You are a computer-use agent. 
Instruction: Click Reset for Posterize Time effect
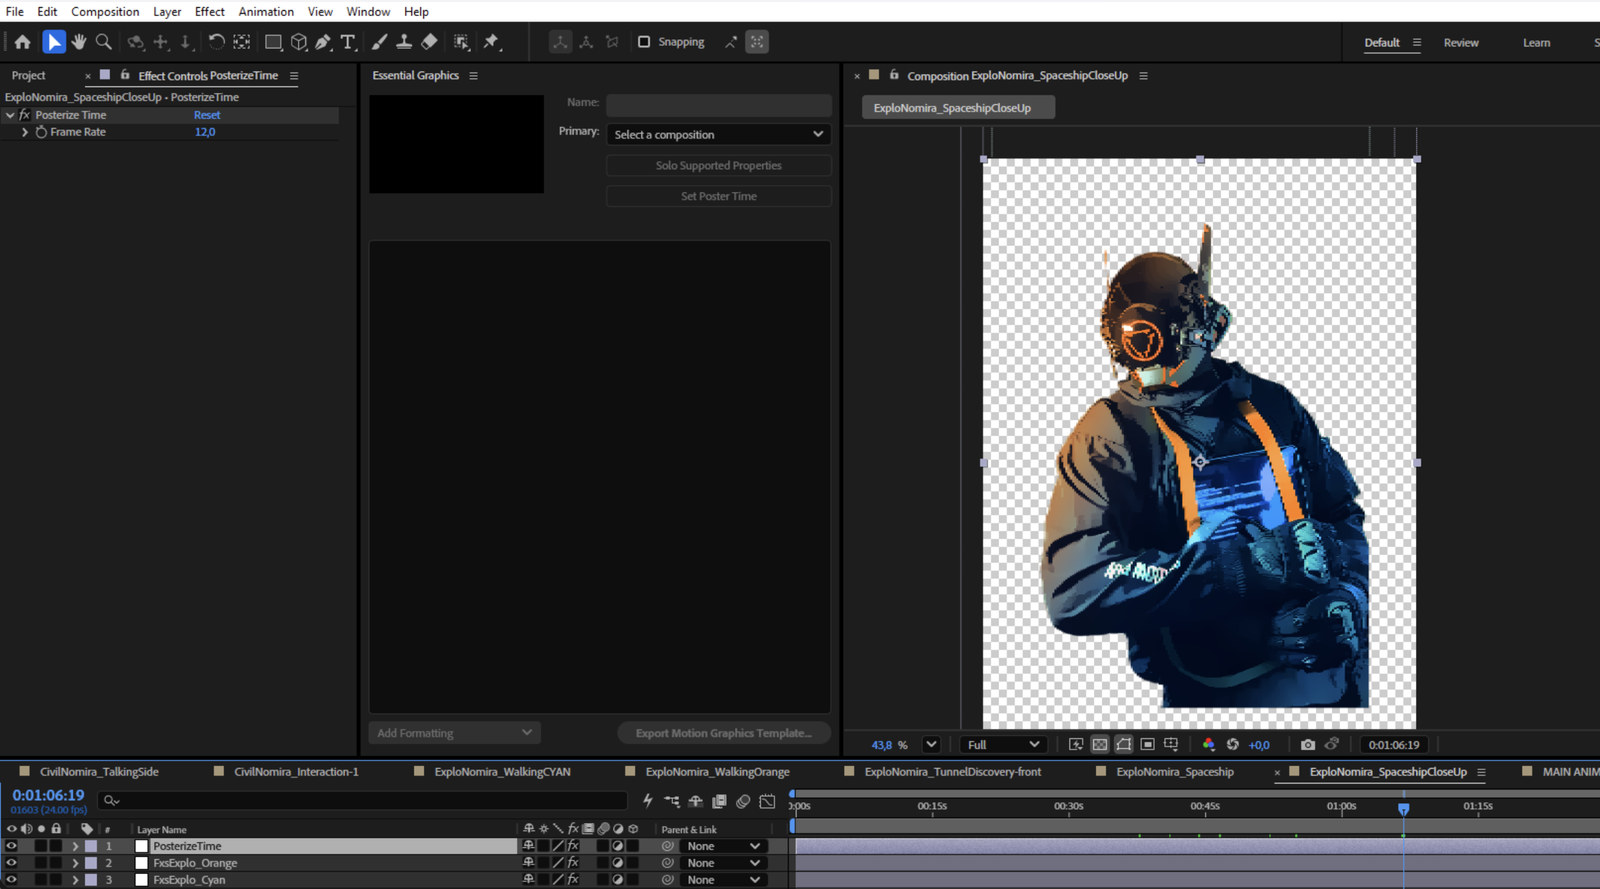point(207,115)
